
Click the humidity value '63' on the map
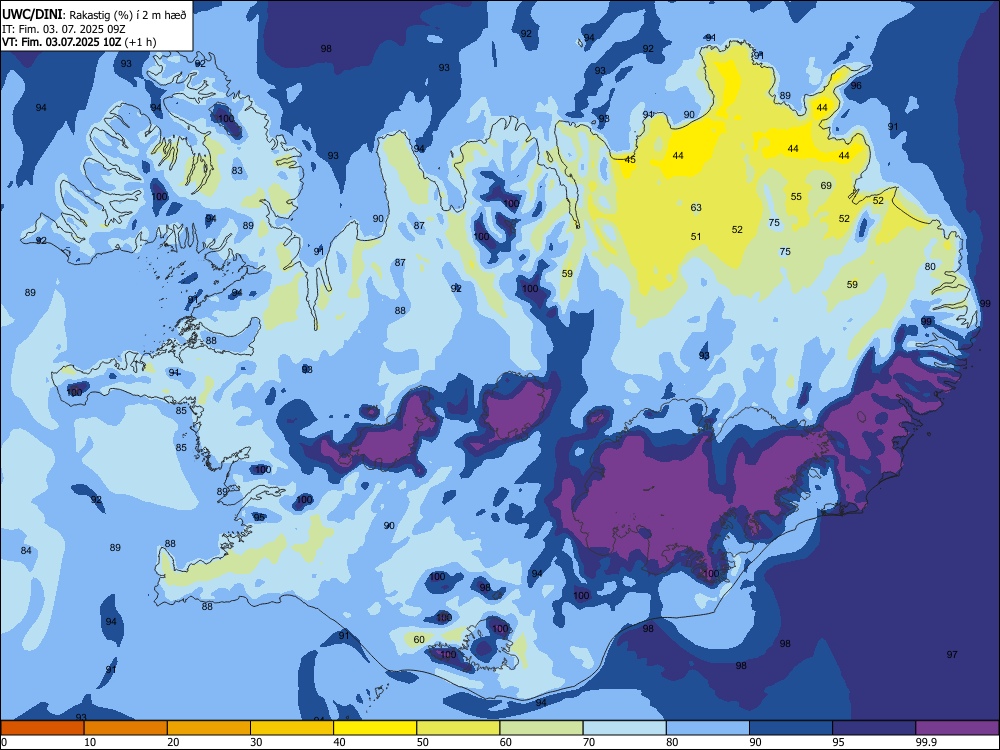[696, 207]
